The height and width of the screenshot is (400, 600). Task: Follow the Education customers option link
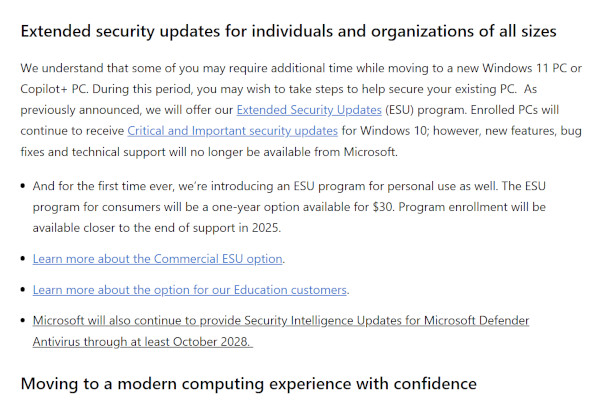(190, 290)
